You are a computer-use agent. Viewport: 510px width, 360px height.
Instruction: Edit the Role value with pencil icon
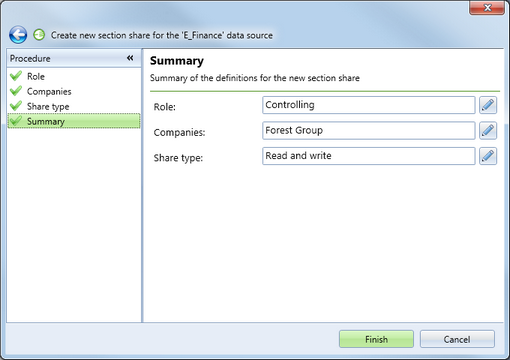tap(488, 105)
